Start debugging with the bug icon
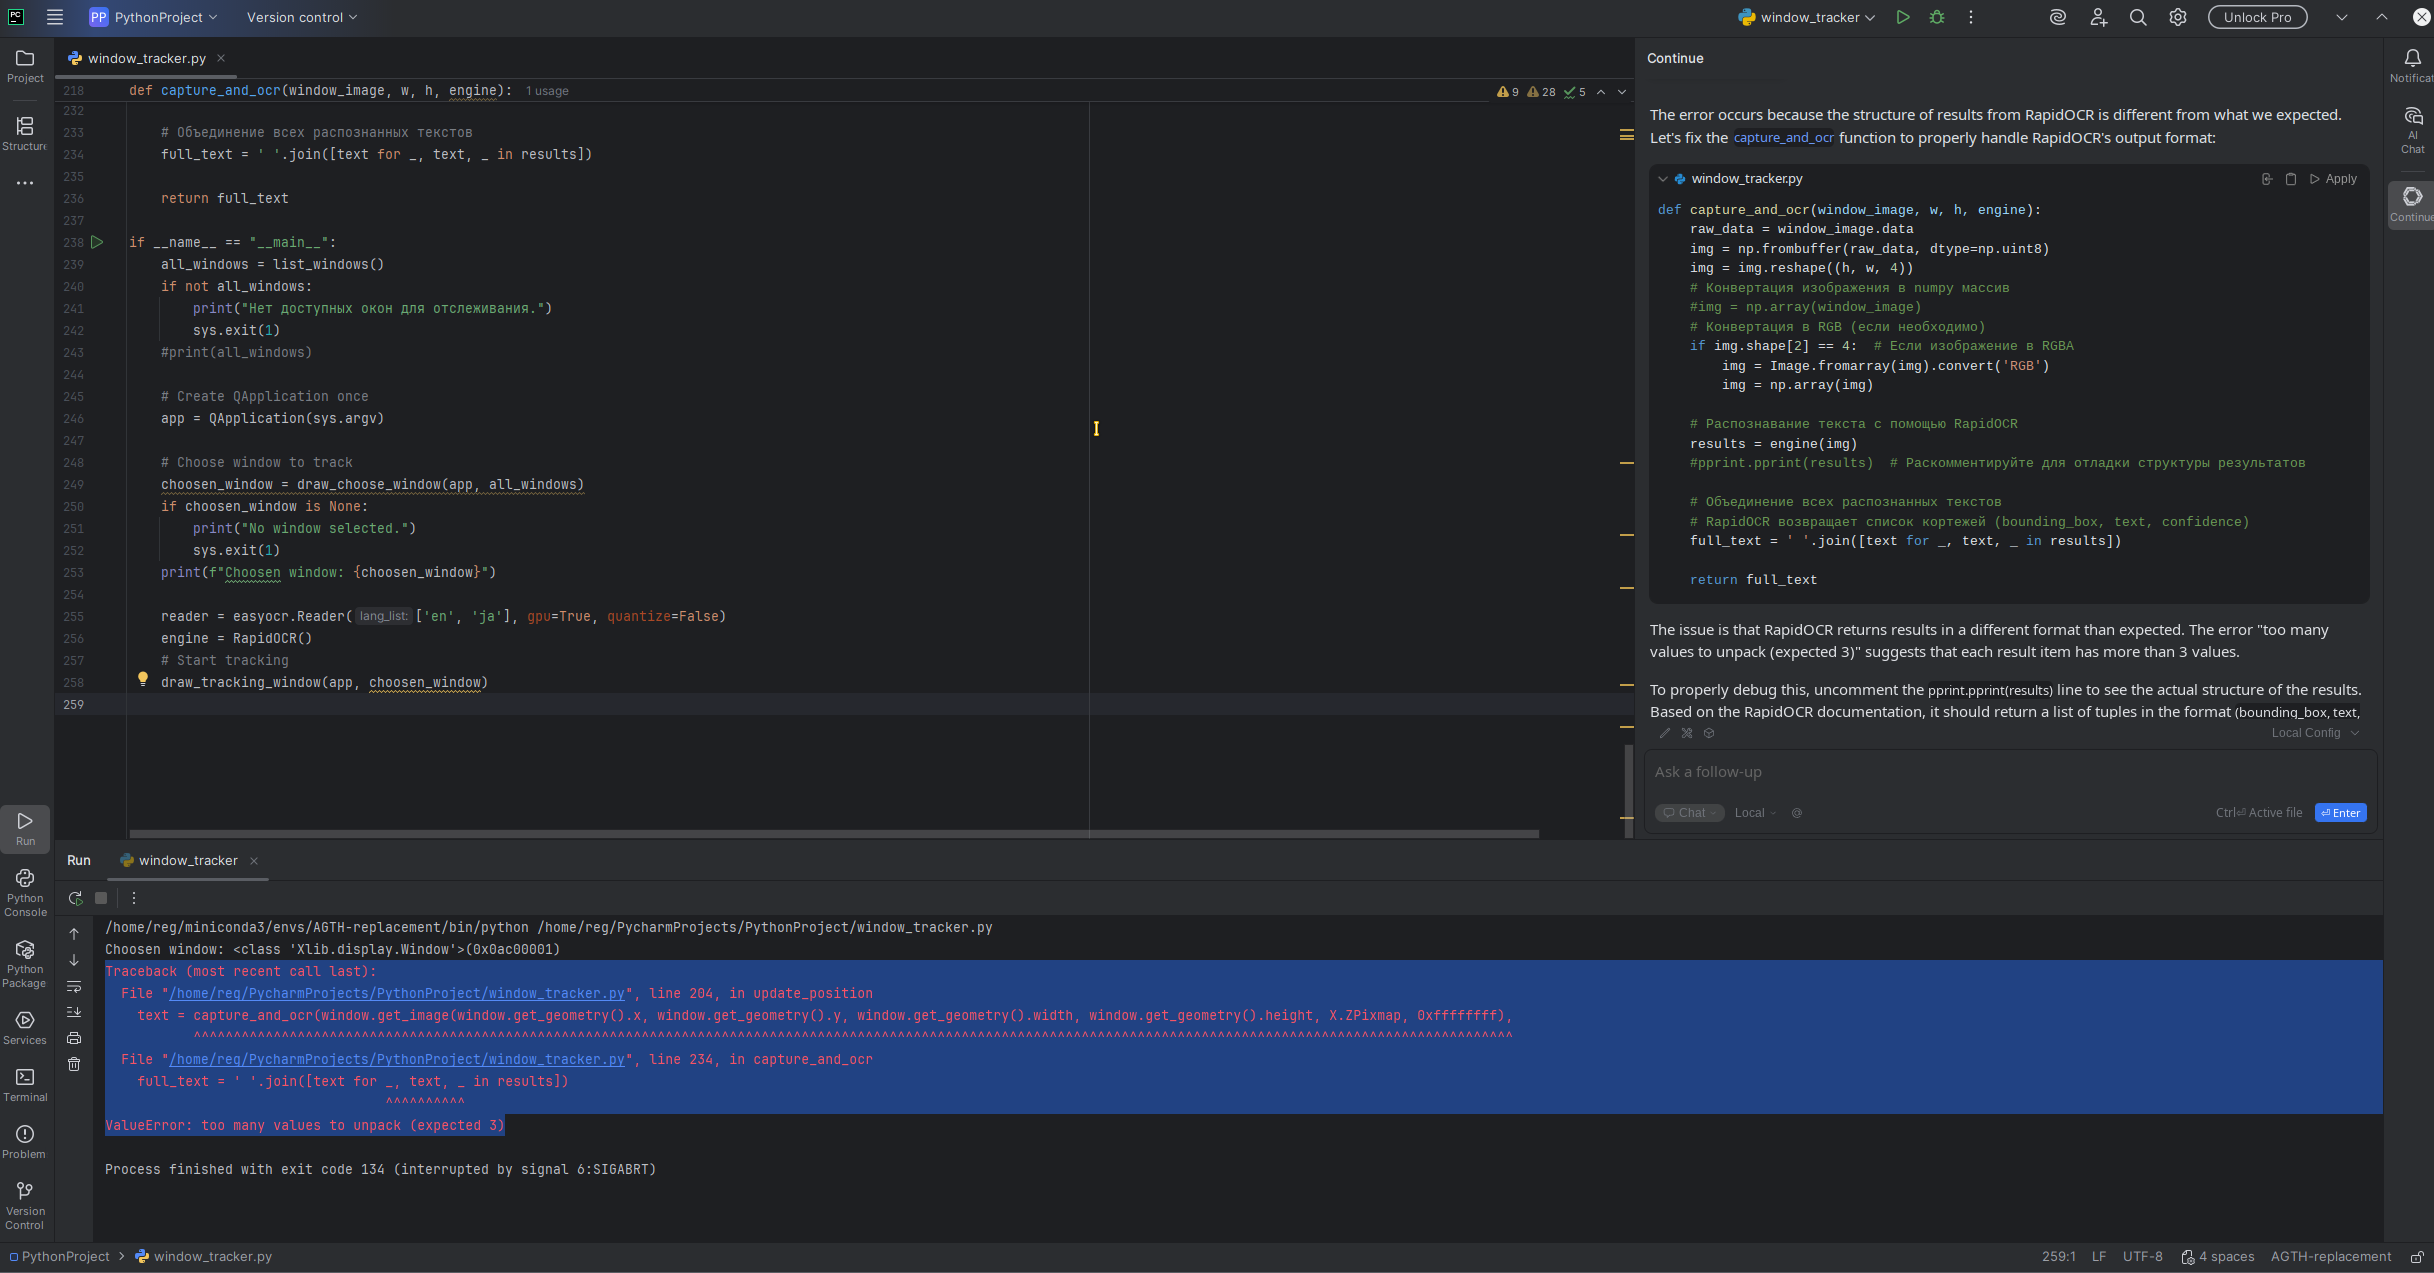The image size is (2434, 1273). coord(1937,17)
